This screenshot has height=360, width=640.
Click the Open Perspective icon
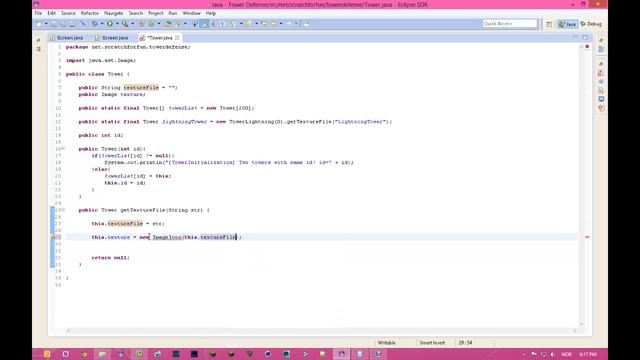coord(549,24)
